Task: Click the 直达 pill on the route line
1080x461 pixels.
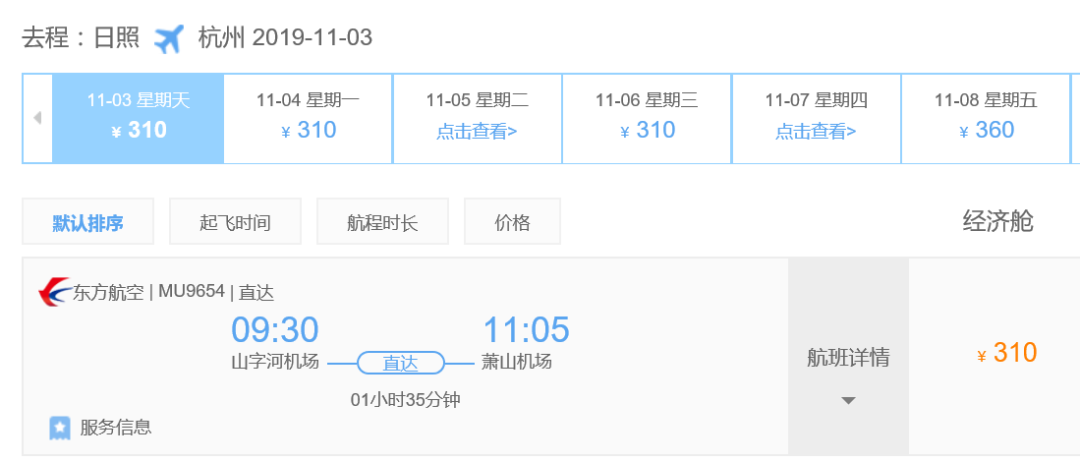Action: pyautogui.click(x=400, y=363)
